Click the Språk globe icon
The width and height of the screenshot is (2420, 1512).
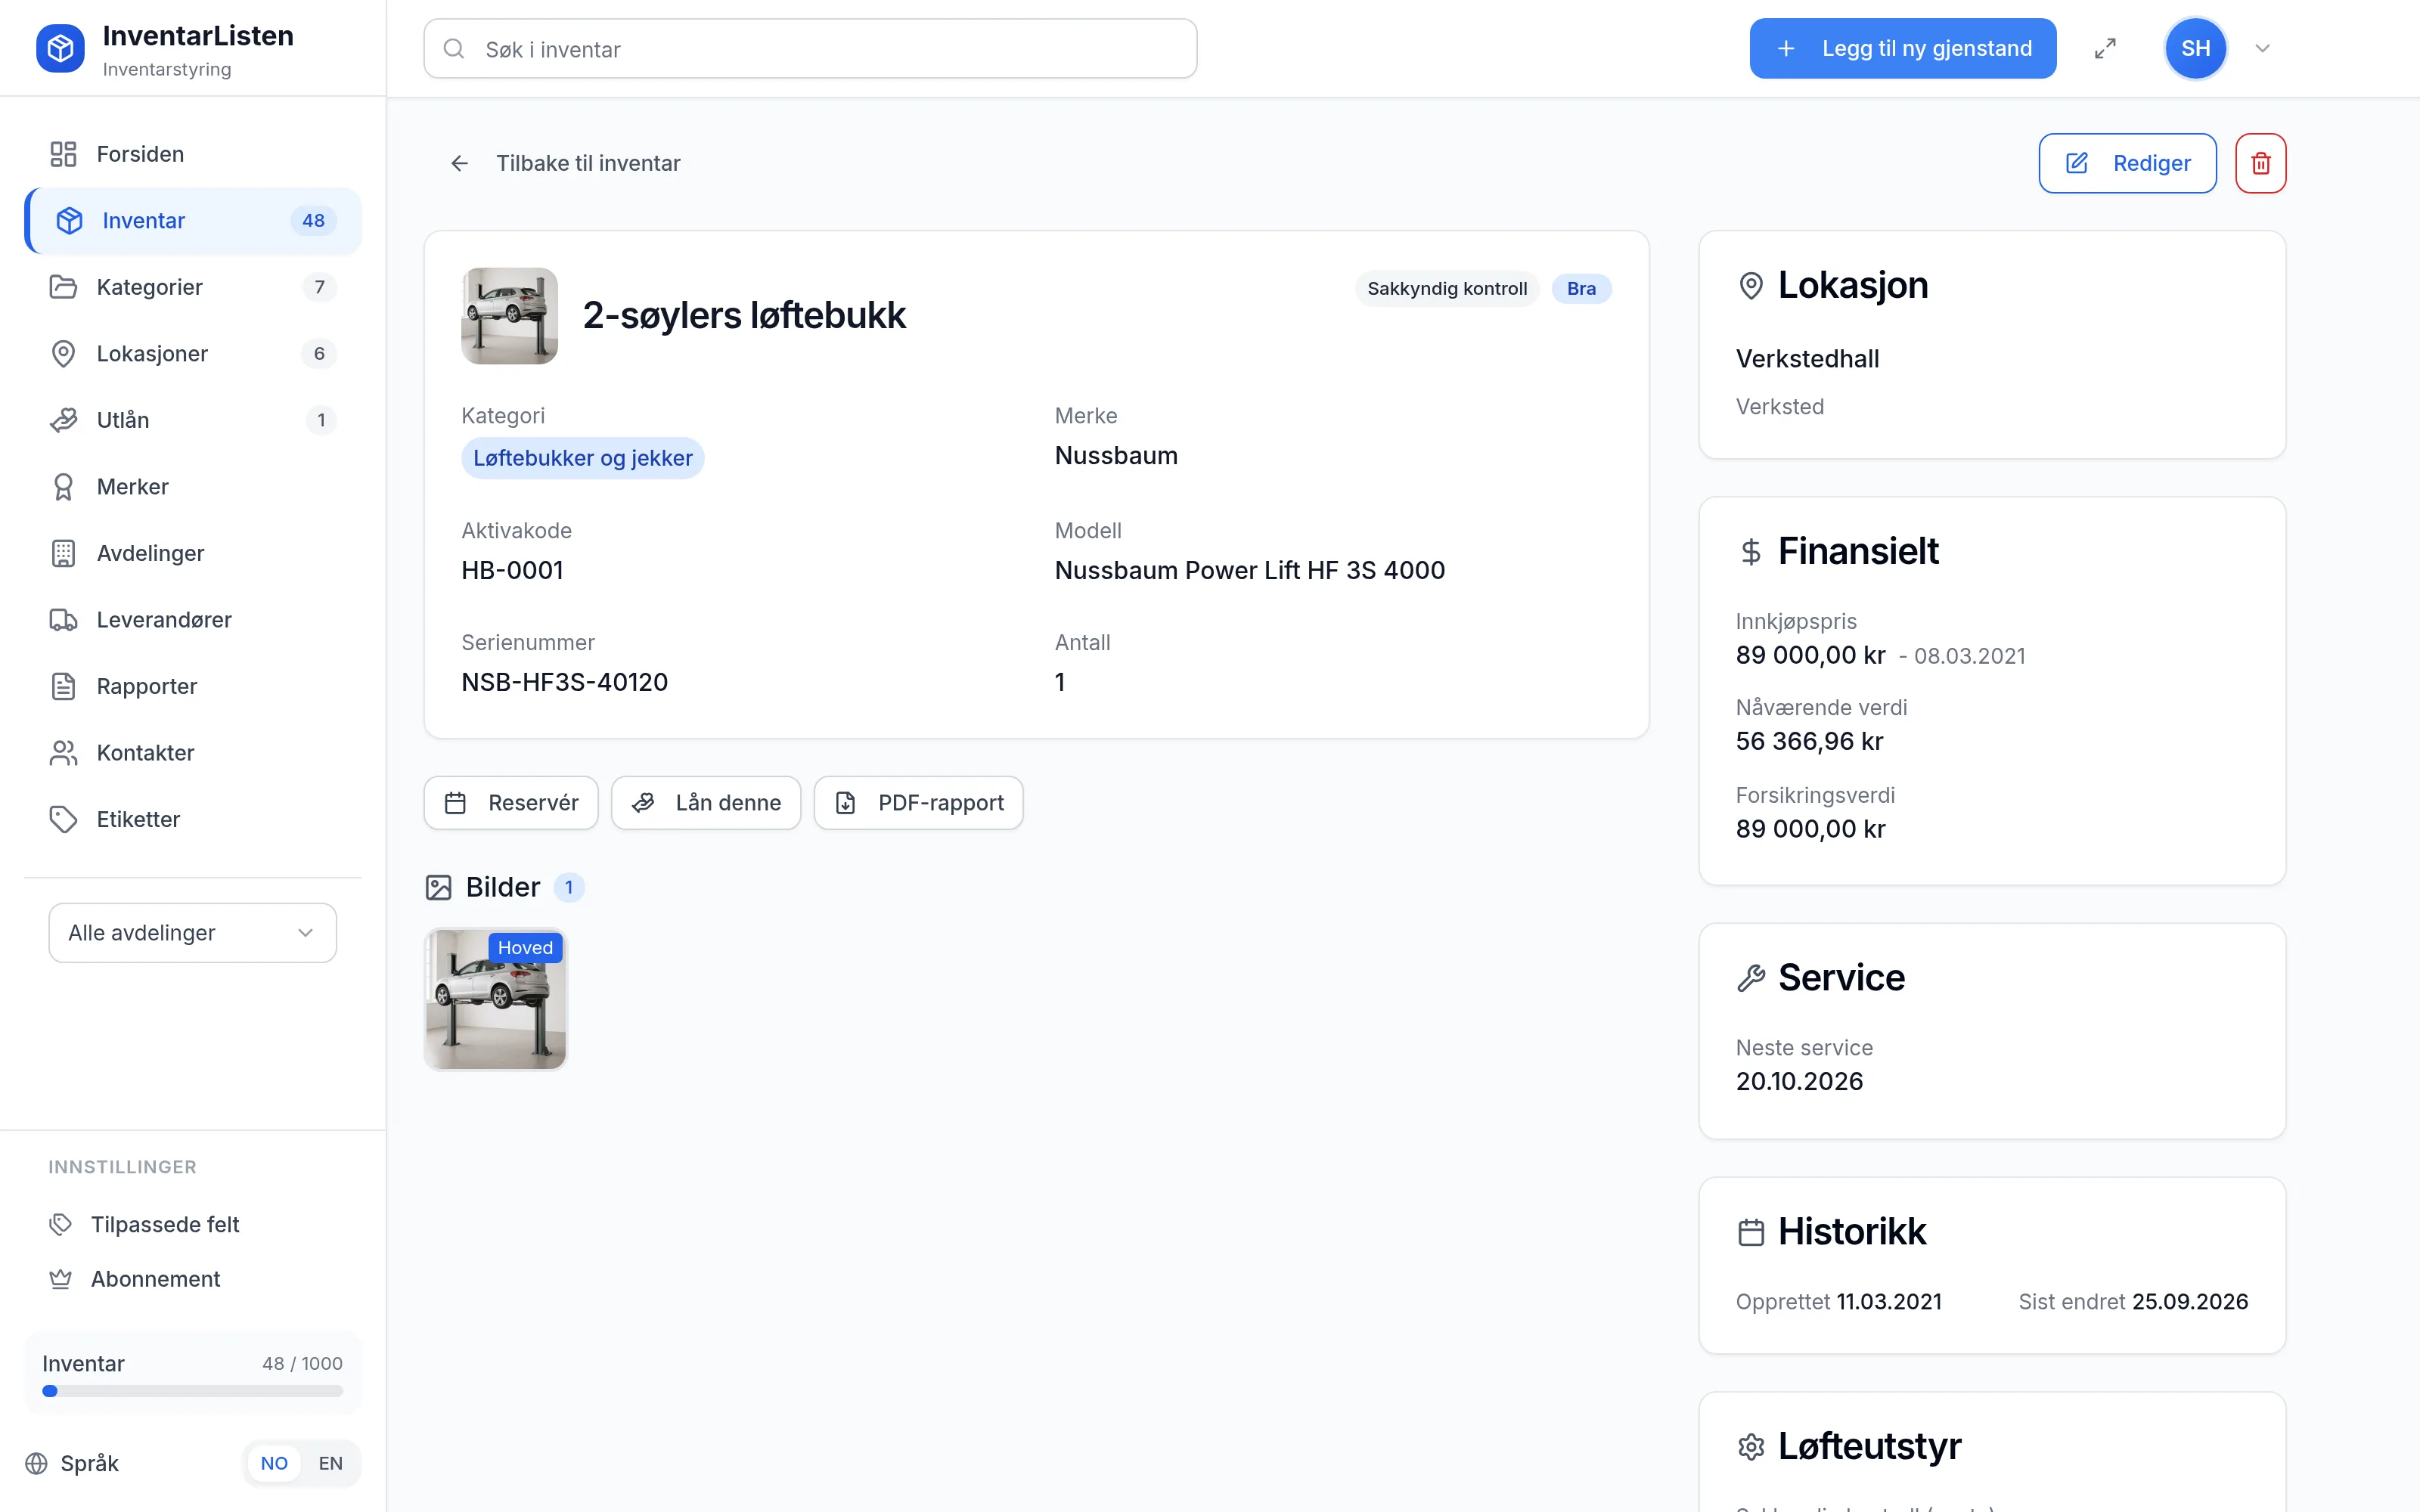(x=37, y=1463)
